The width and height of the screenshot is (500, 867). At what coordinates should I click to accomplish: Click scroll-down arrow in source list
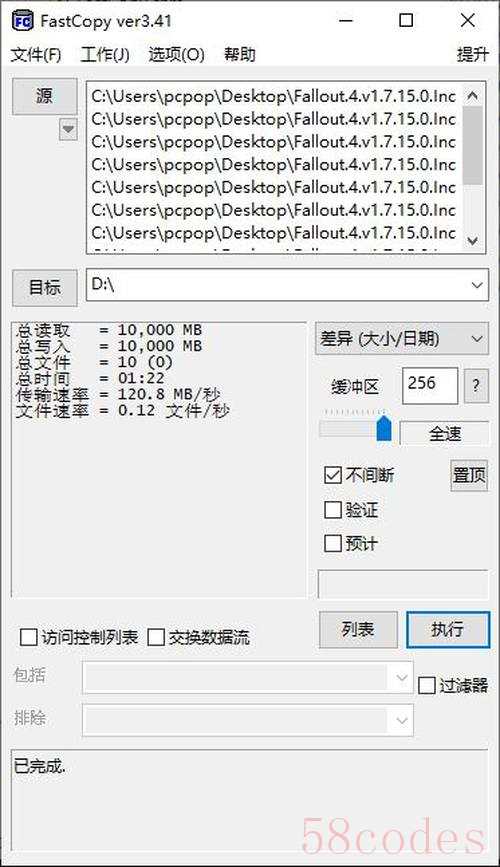point(472,241)
